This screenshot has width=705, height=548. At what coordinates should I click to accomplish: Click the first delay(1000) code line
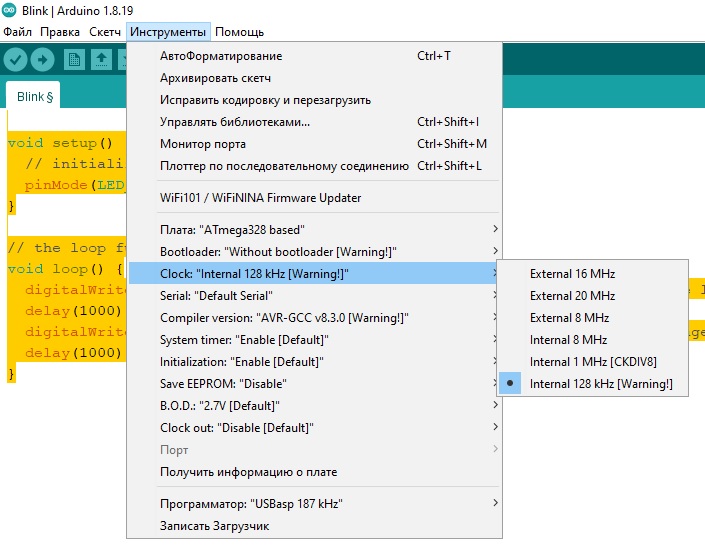(73, 311)
